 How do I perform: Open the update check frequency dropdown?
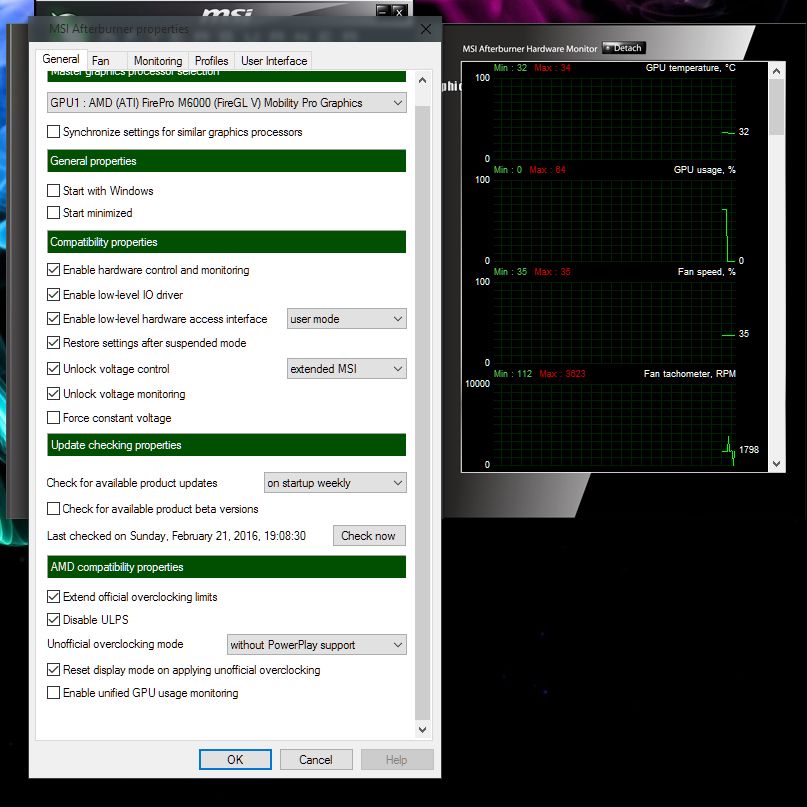(335, 483)
